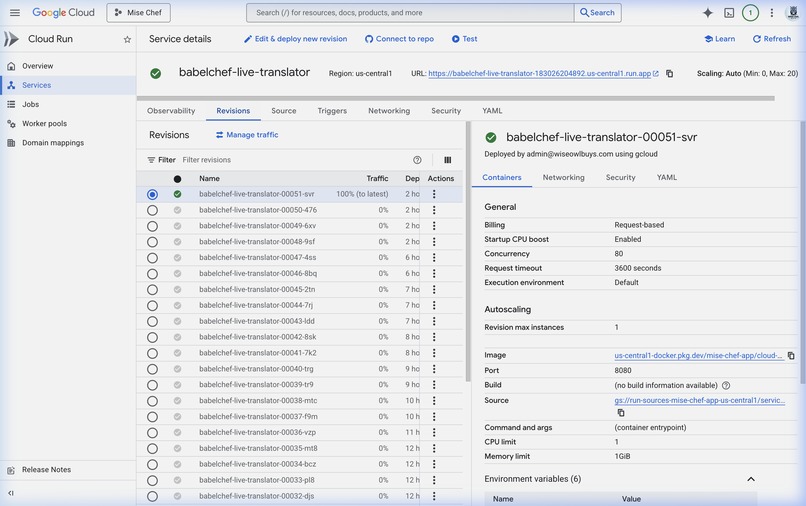Click the Learn button

tap(720, 39)
